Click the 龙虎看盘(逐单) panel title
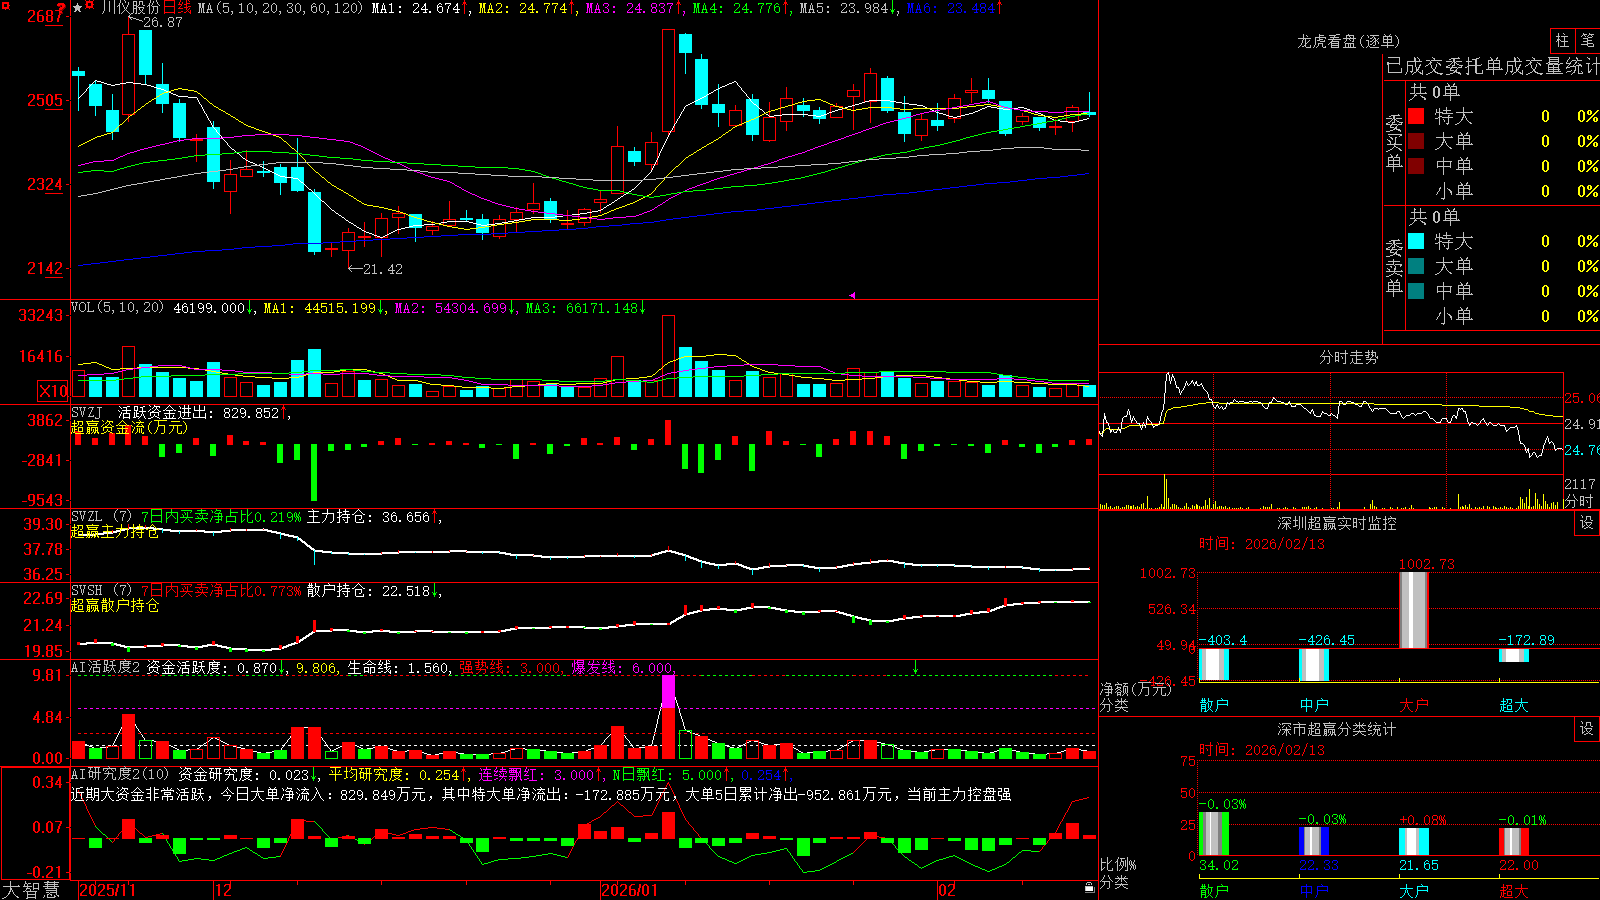 pos(1349,41)
